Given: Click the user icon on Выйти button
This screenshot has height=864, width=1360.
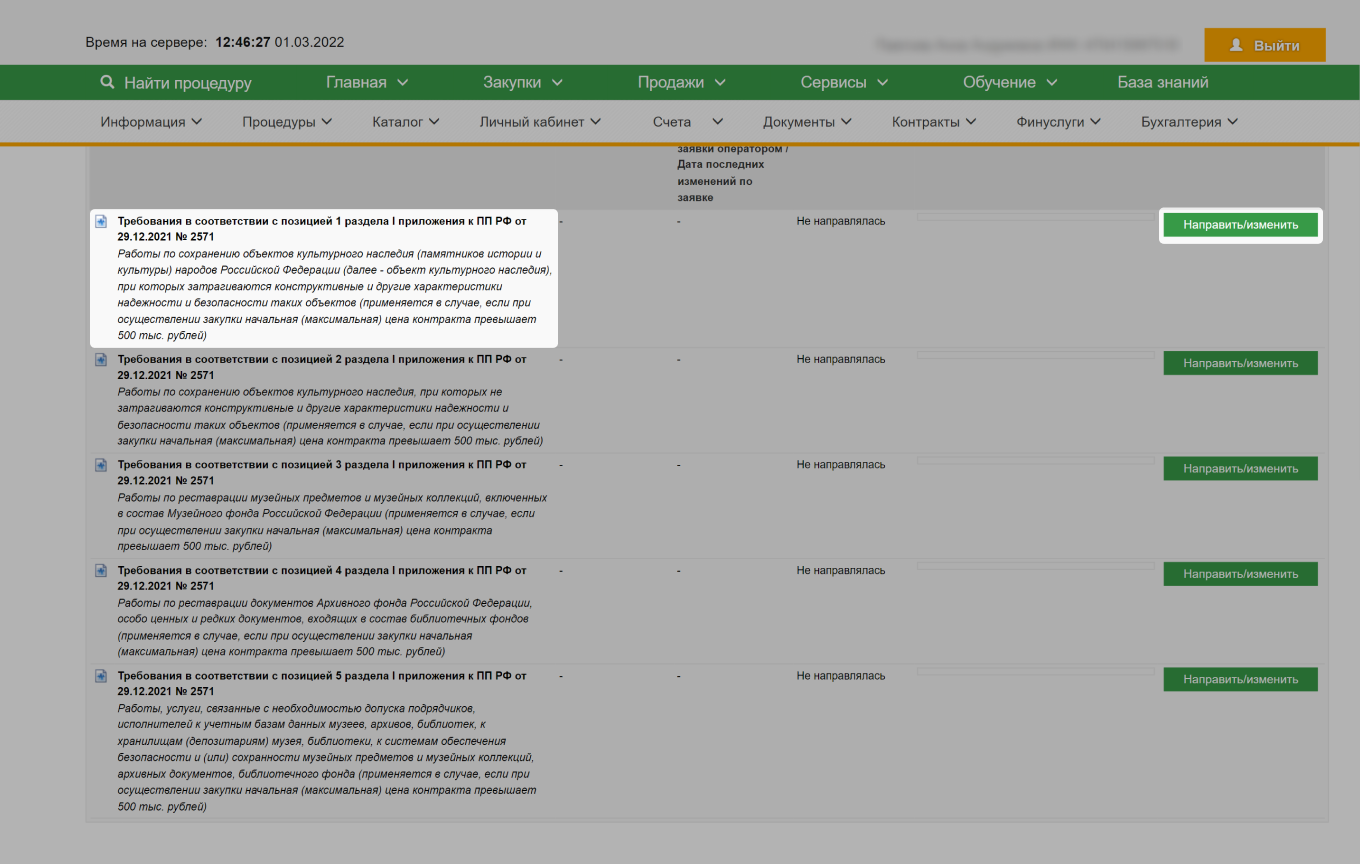Looking at the screenshot, I should [x=1236, y=46].
